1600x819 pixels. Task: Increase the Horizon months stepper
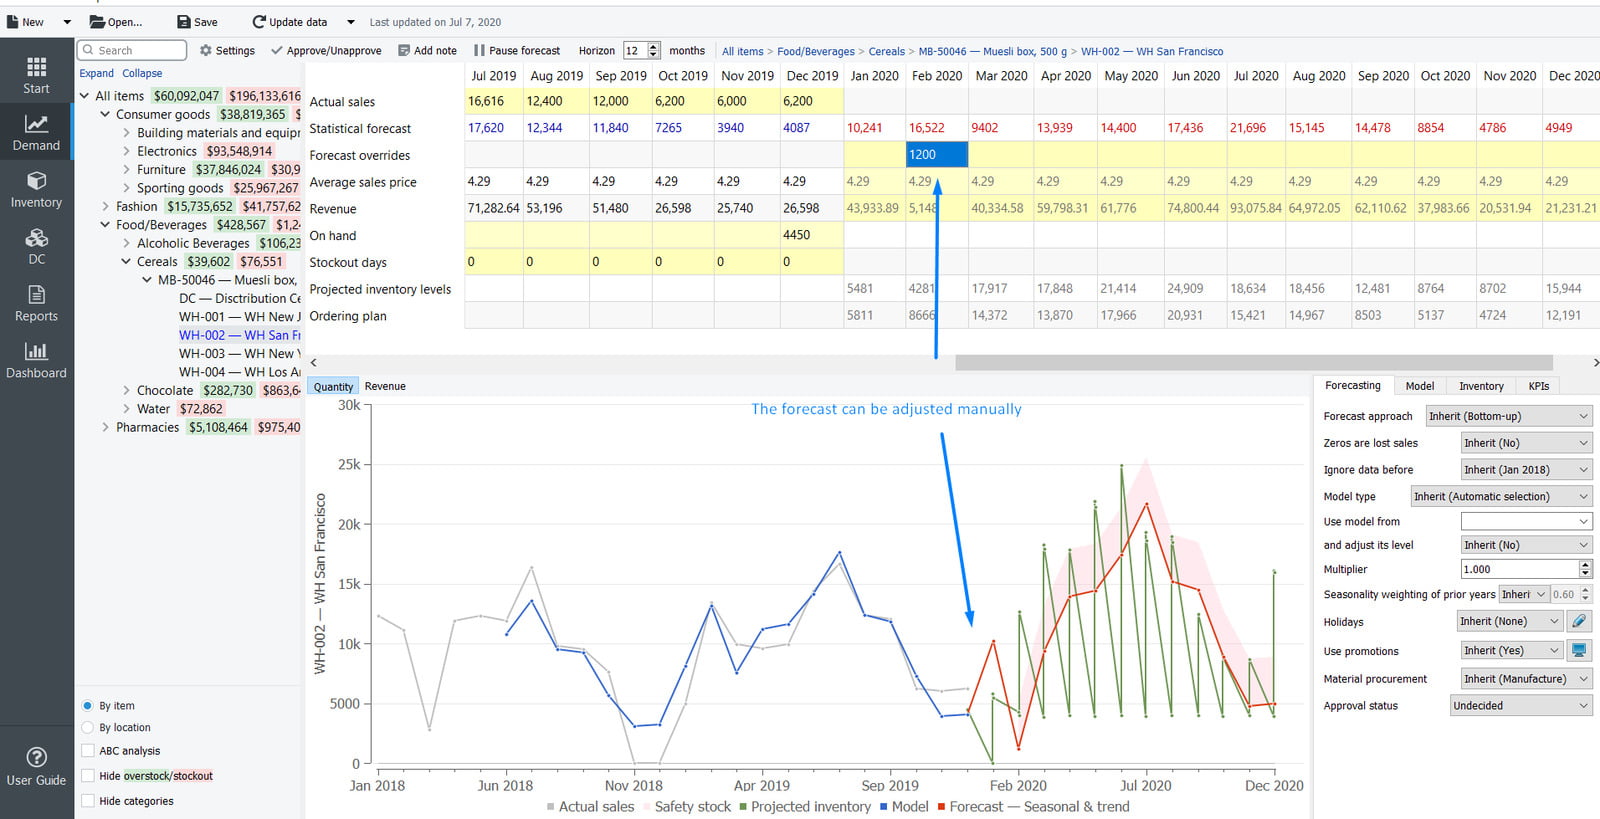tap(654, 46)
